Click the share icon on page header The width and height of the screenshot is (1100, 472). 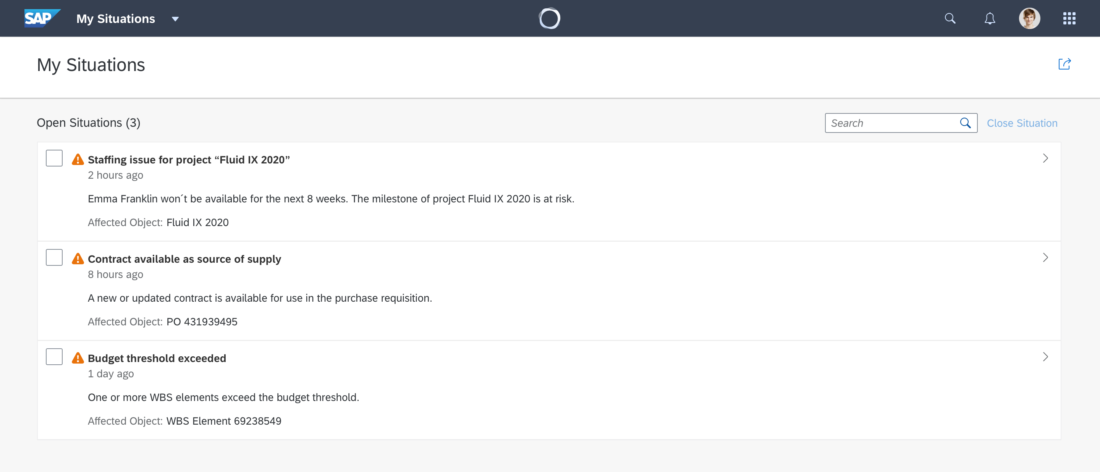[1064, 64]
